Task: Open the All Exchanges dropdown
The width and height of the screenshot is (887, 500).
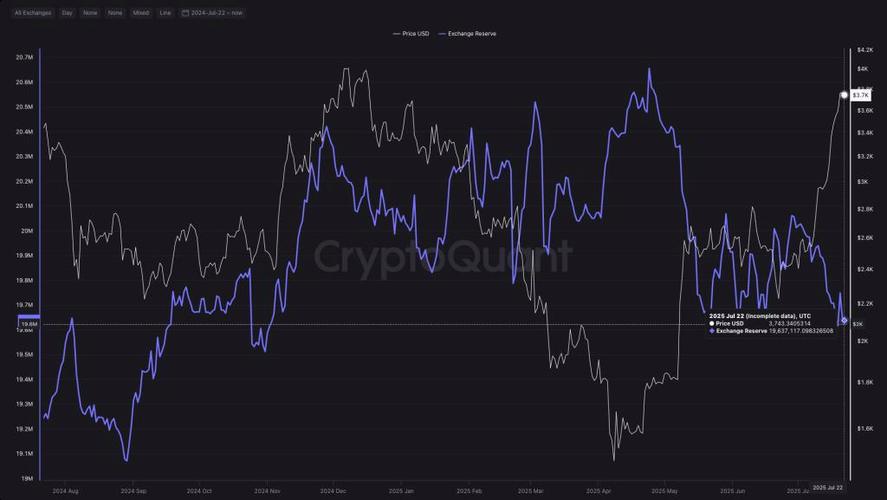Action: tap(31, 13)
